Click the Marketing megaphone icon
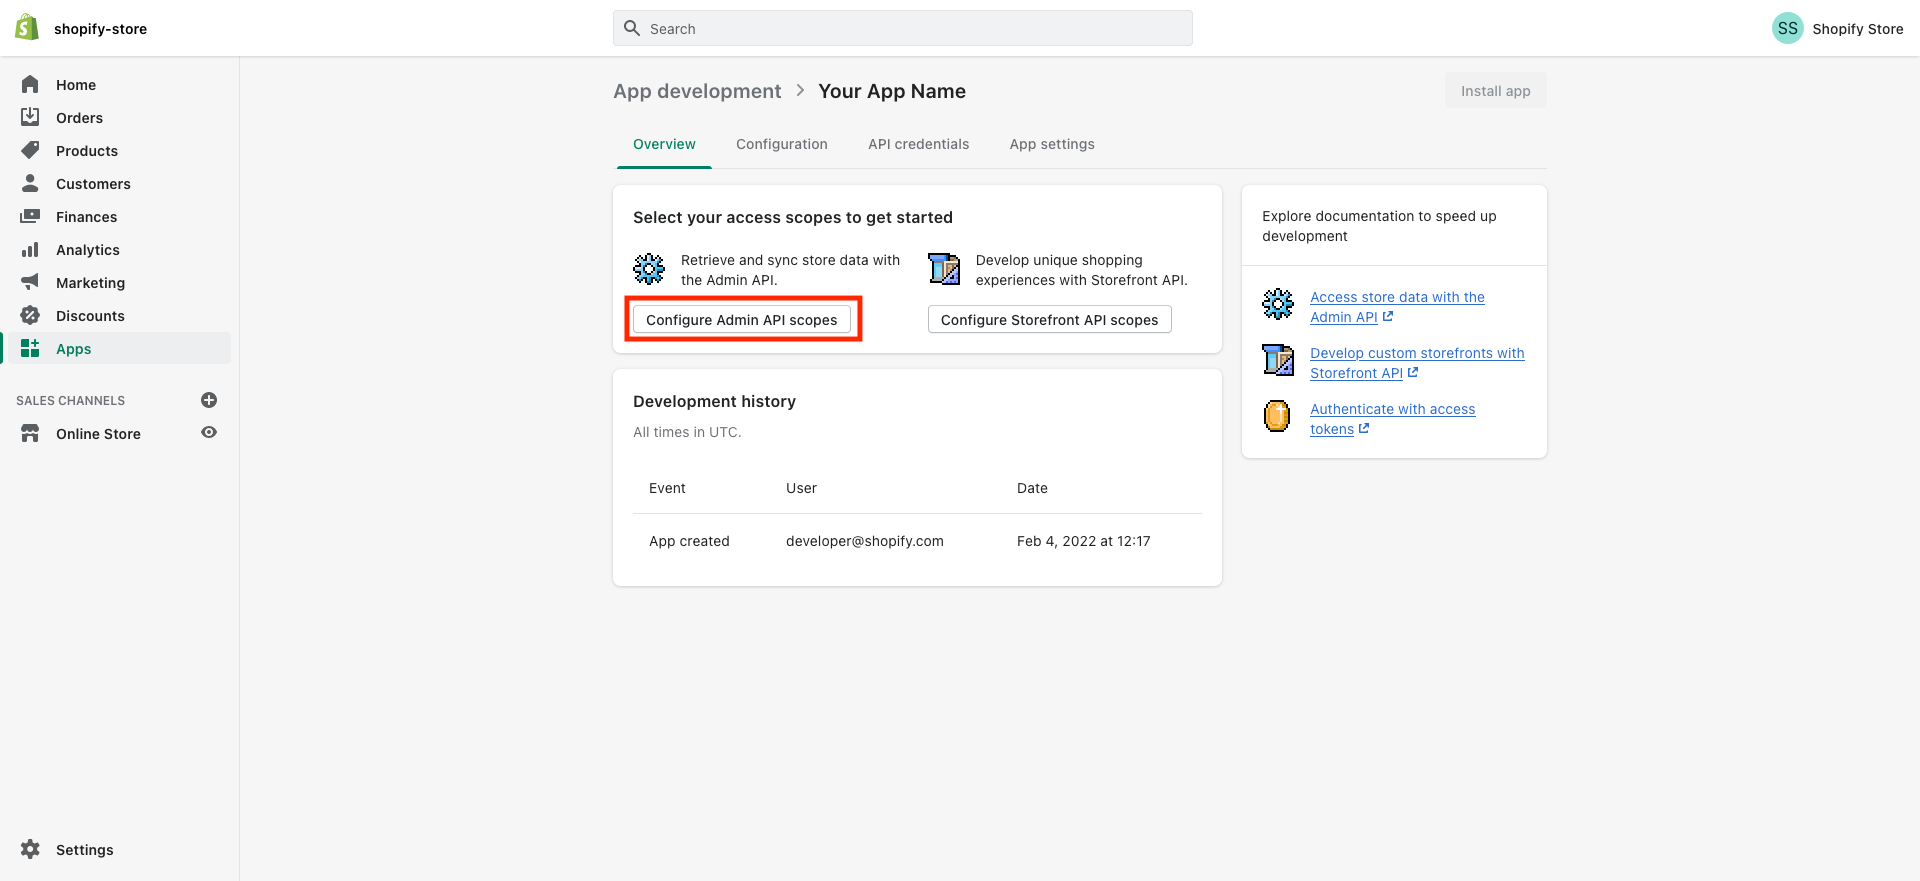This screenshot has height=881, width=1920. [30, 283]
